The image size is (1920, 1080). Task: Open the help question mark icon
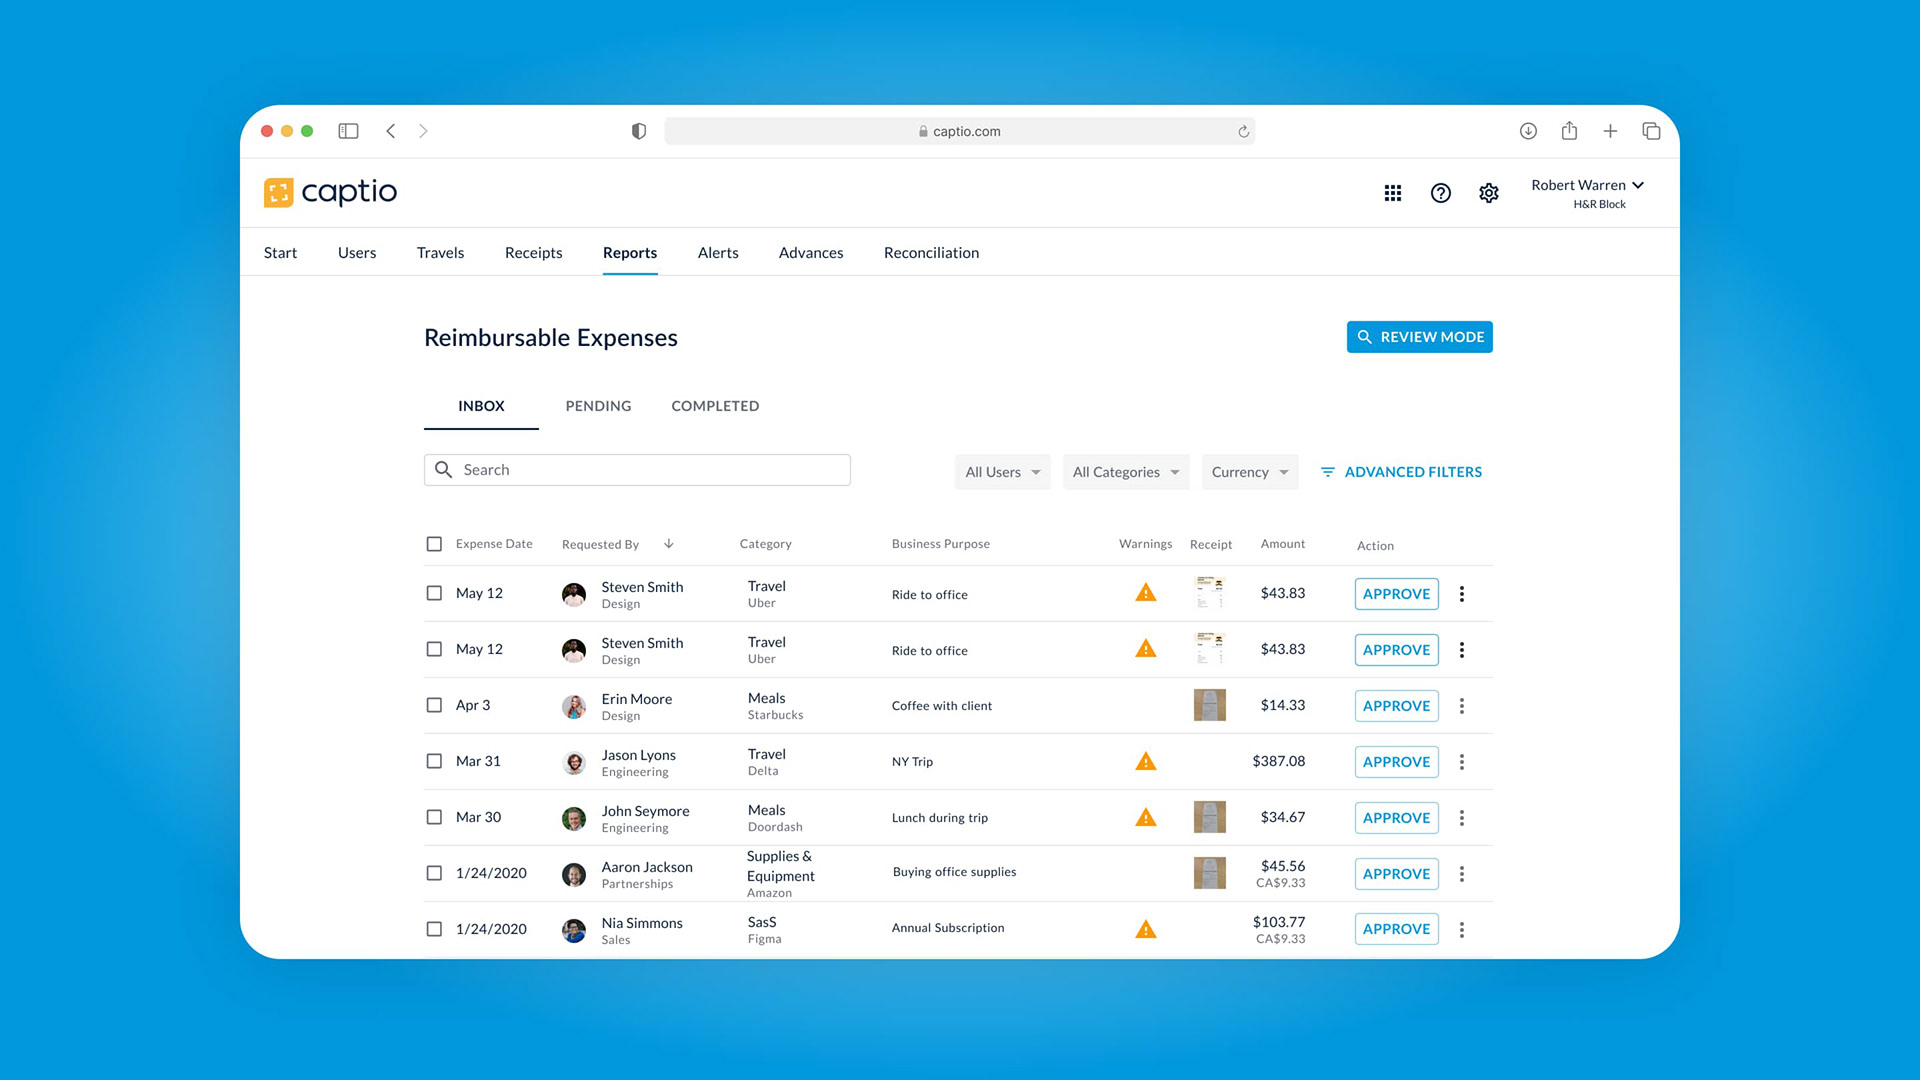click(1440, 193)
